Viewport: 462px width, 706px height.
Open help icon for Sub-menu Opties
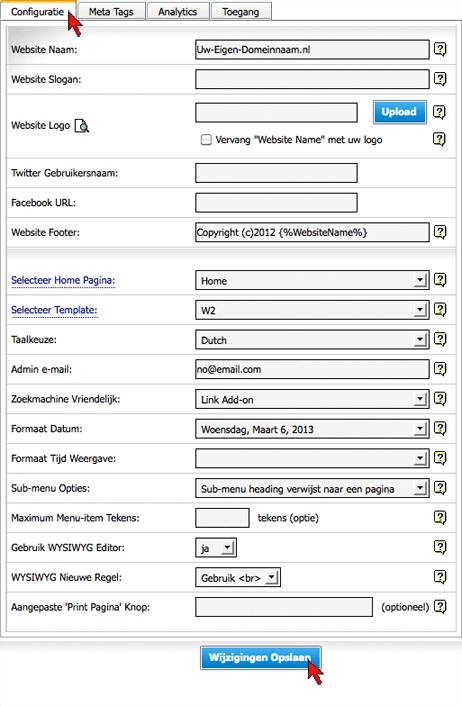(x=440, y=488)
